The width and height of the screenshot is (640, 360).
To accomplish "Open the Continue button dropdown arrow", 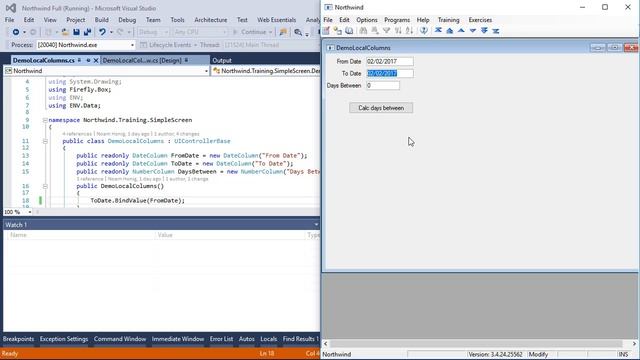I will click(270, 32).
